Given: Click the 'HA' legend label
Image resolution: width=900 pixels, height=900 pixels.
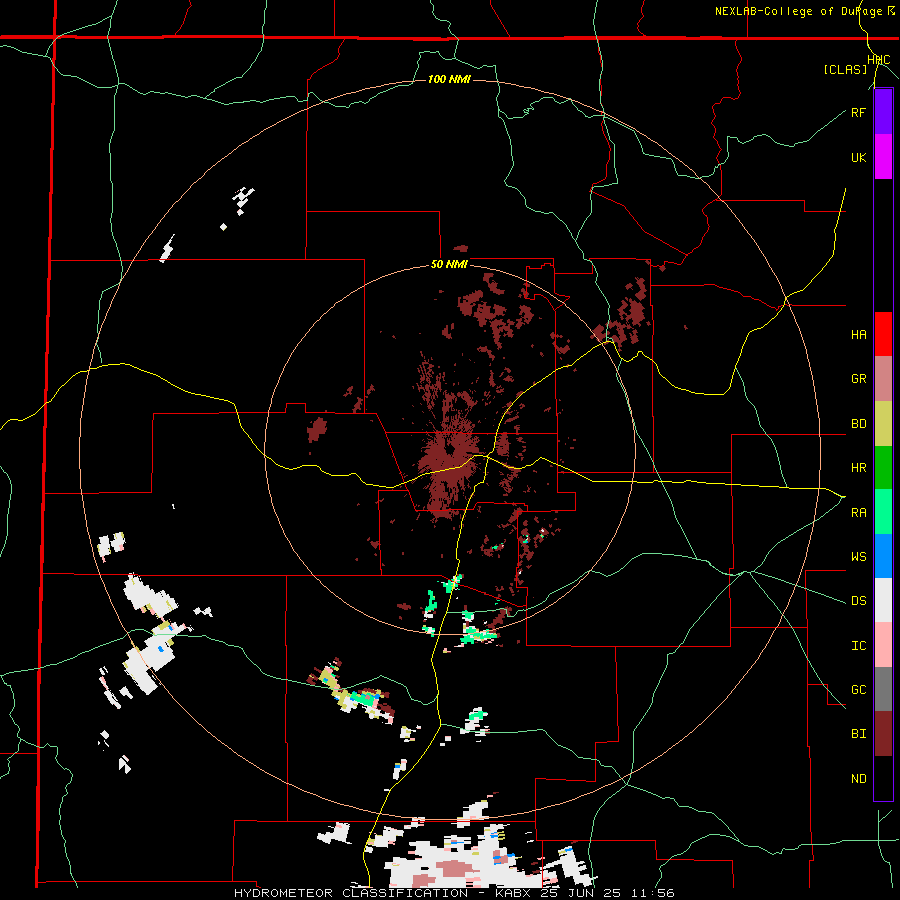Looking at the screenshot, I should pyautogui.click(x=858, y=334).
